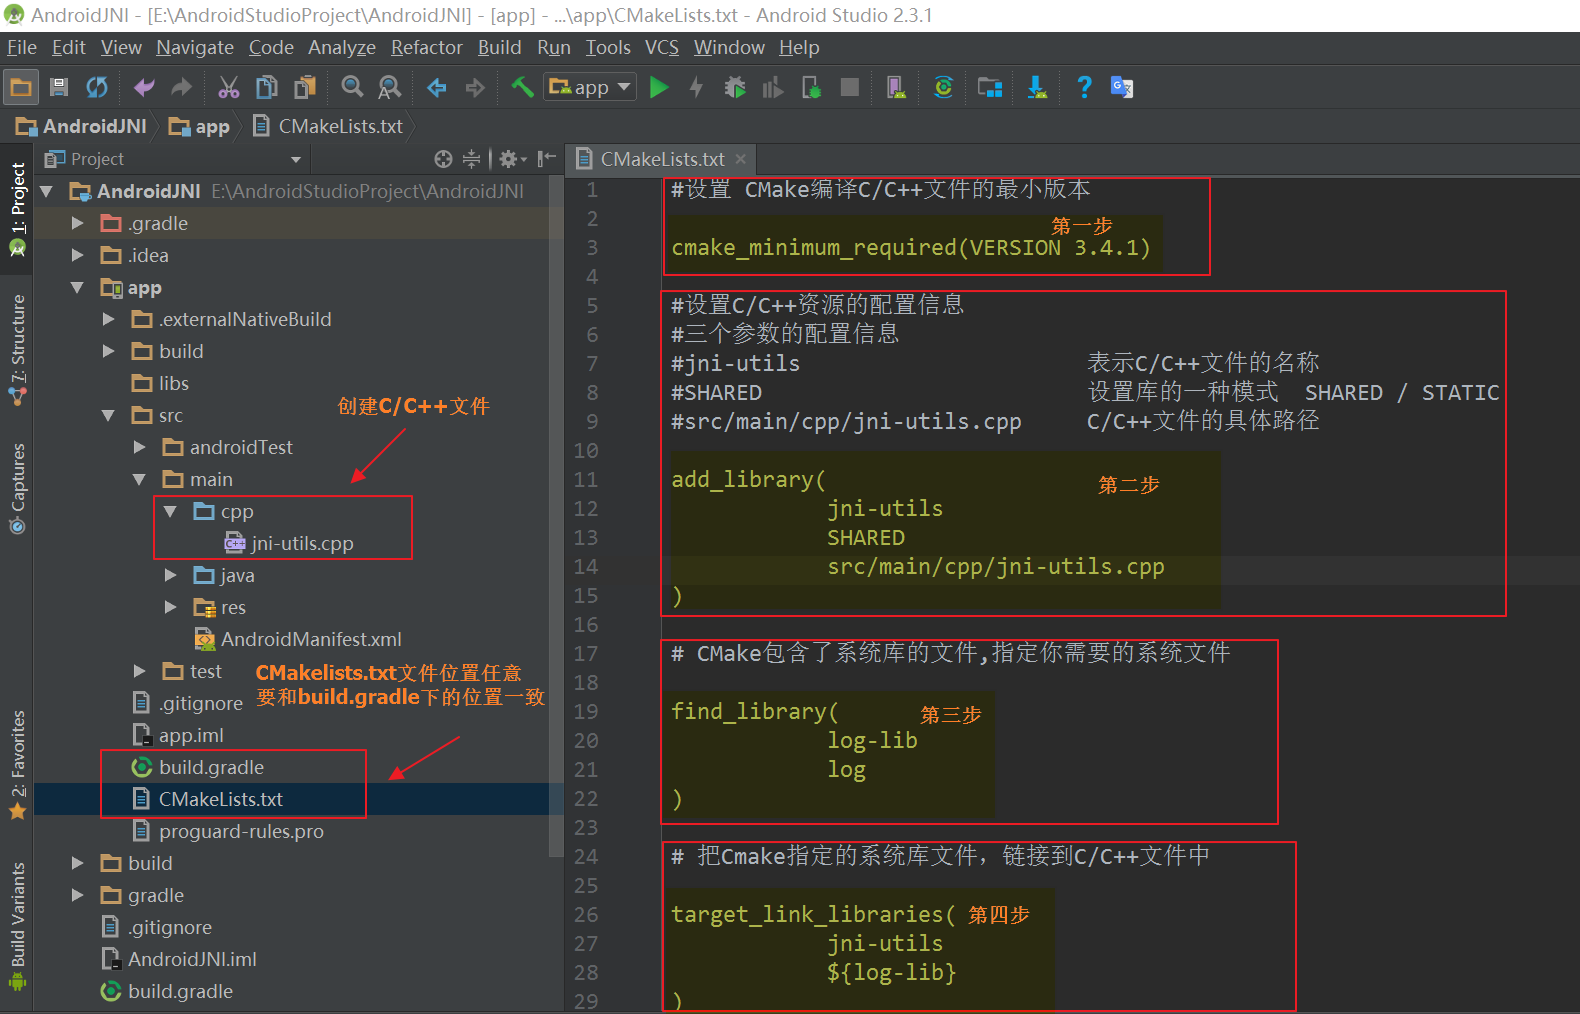Open the AVD Manager icon

[896, 88]
